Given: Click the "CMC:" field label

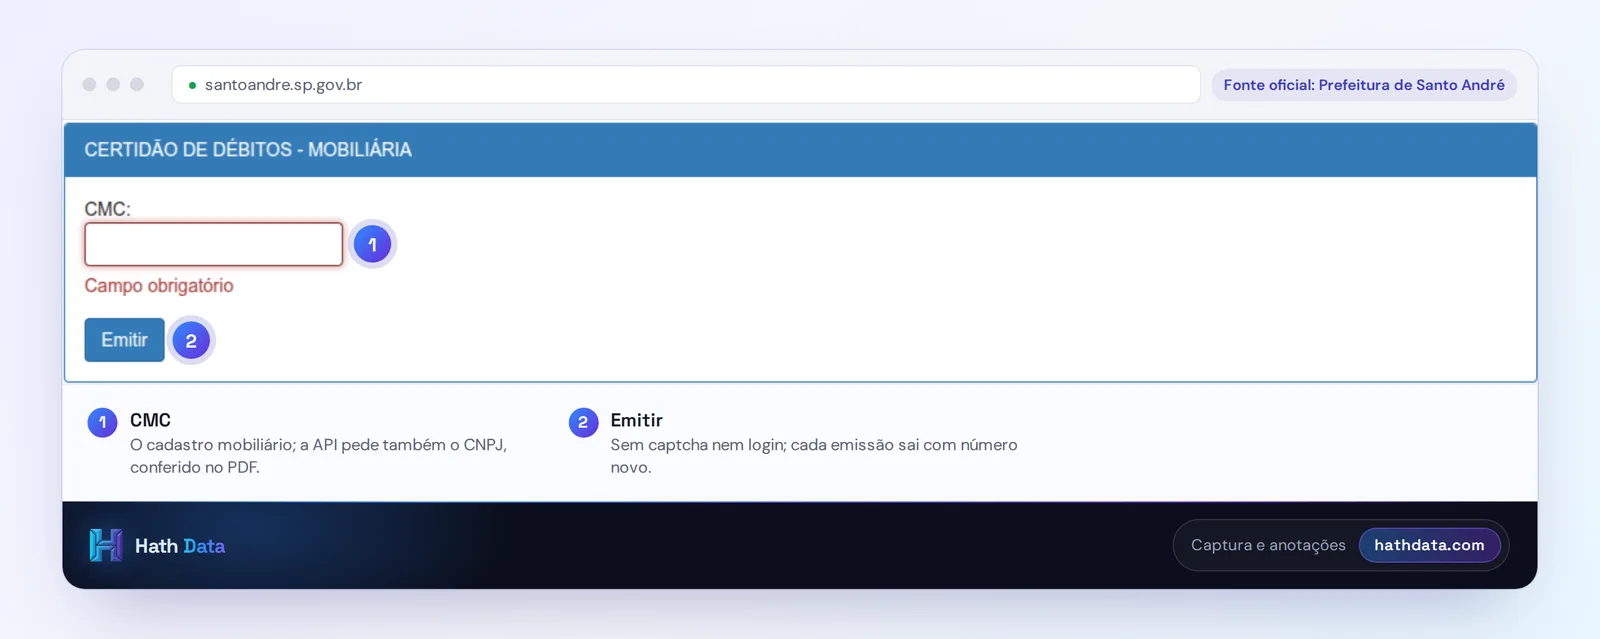Looking at the screenshot, I should pos(107,209).
